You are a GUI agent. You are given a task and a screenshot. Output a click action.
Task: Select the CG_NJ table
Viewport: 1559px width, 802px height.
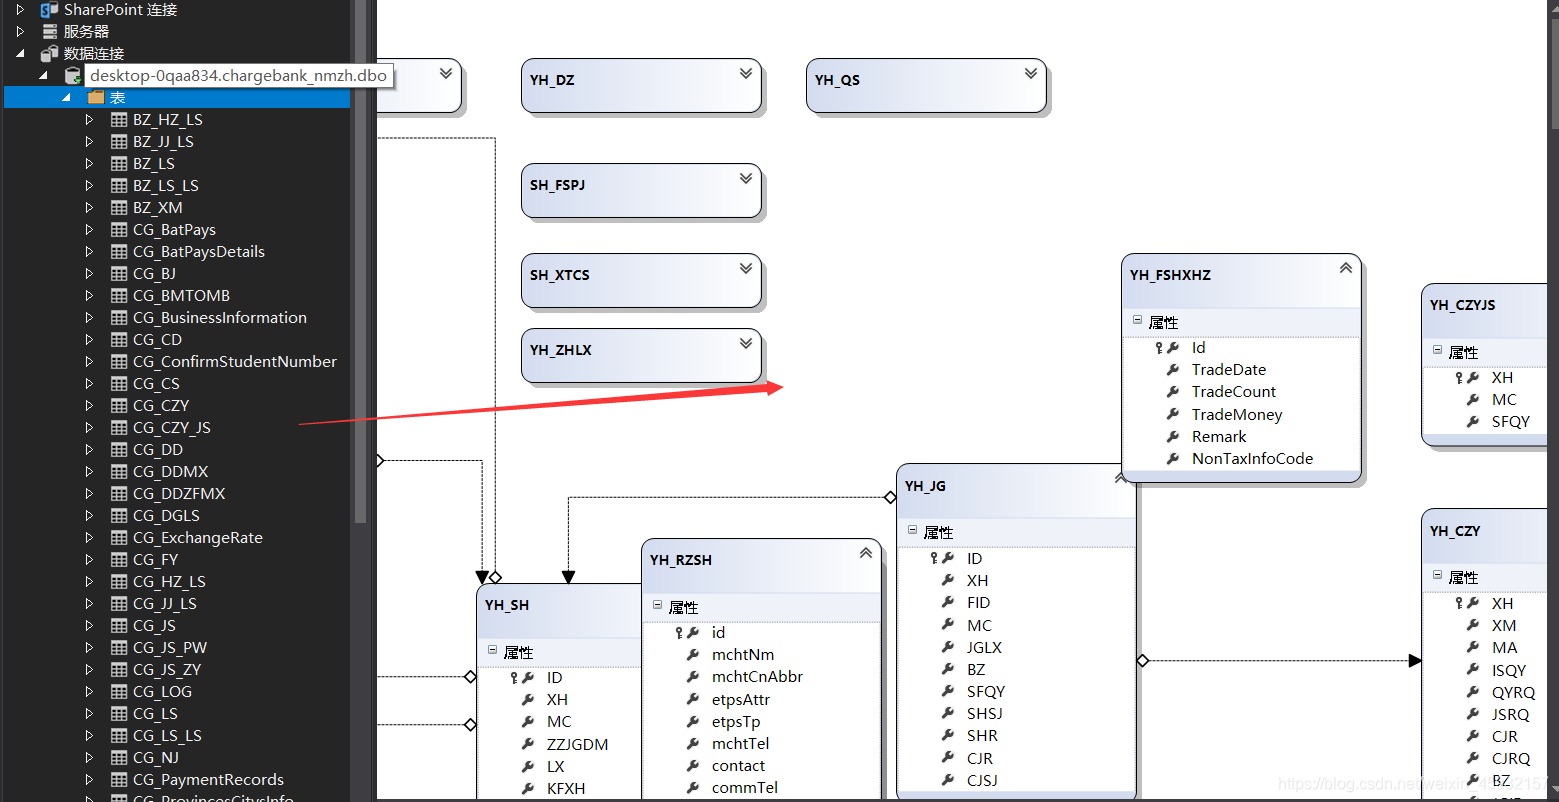[156, 758]
